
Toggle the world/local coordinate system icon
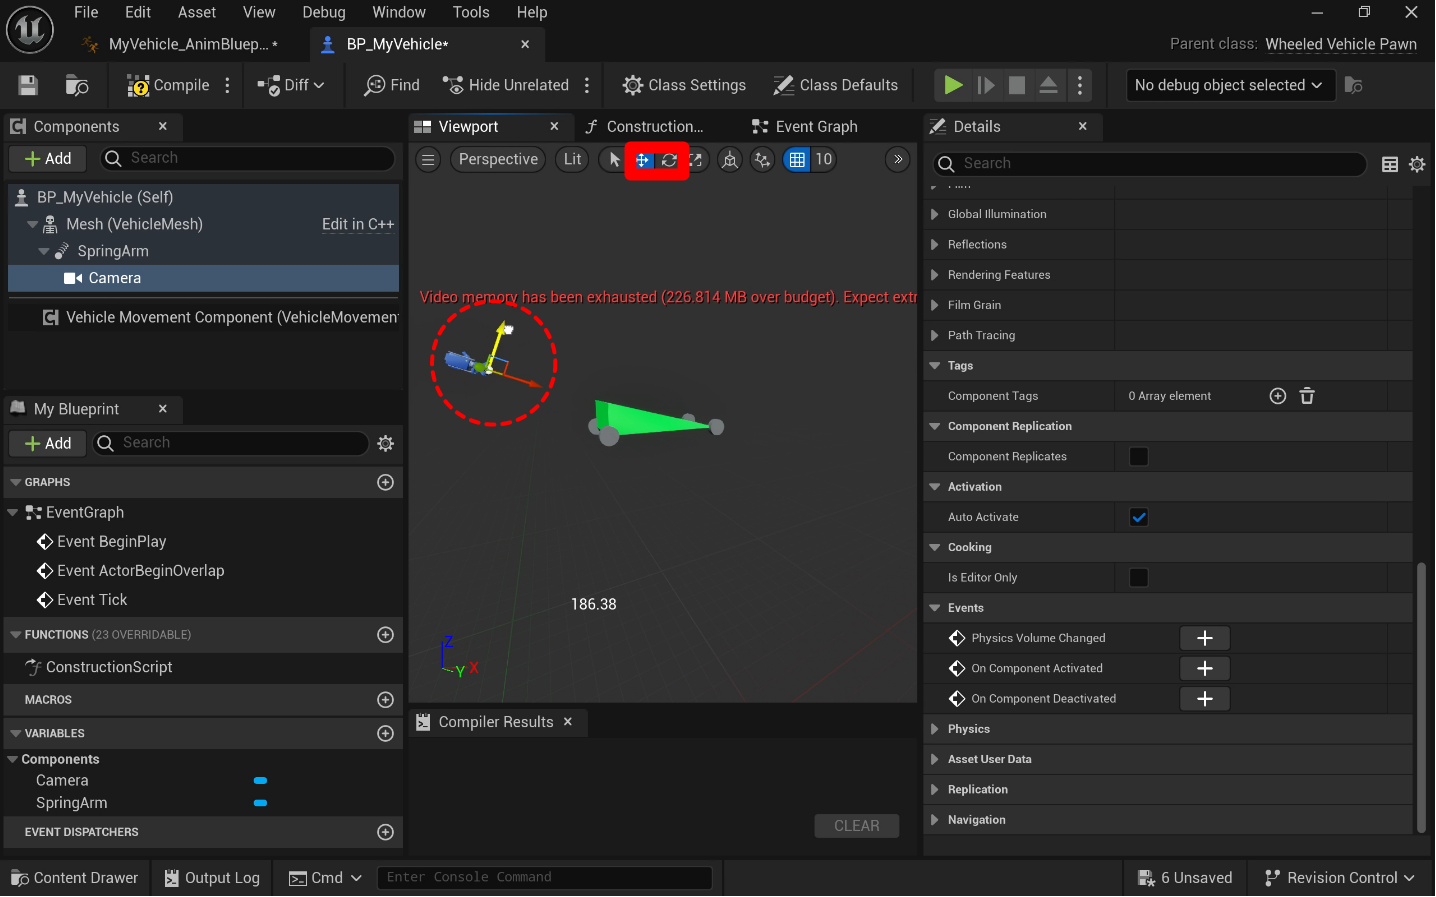730,160
